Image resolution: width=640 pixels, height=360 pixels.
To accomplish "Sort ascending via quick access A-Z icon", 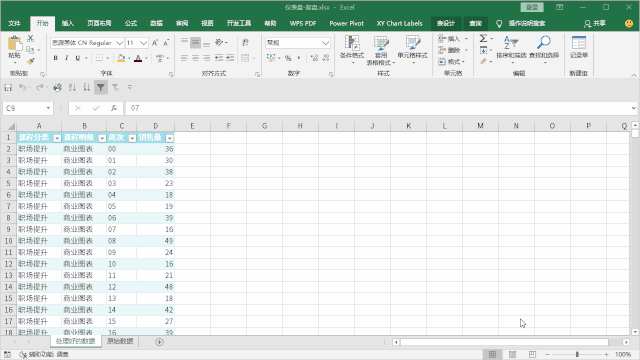I will (72, 87).
